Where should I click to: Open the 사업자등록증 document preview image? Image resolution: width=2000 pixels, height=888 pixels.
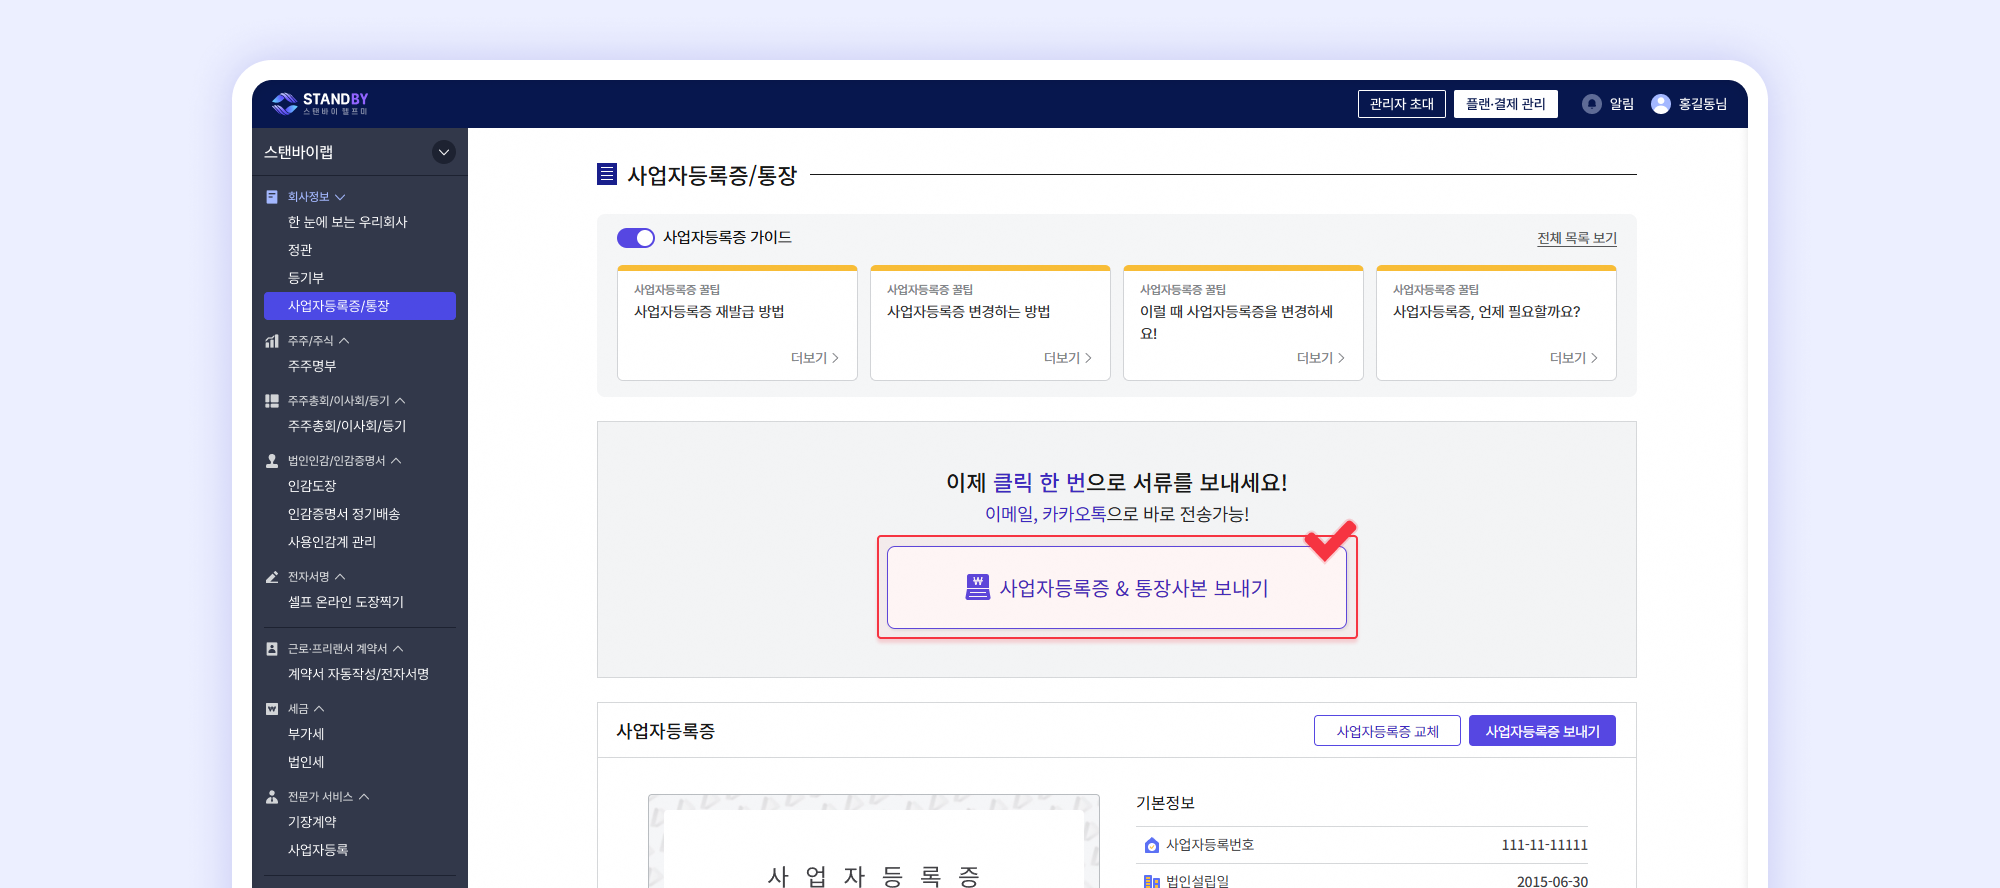(x=874, y=841)
